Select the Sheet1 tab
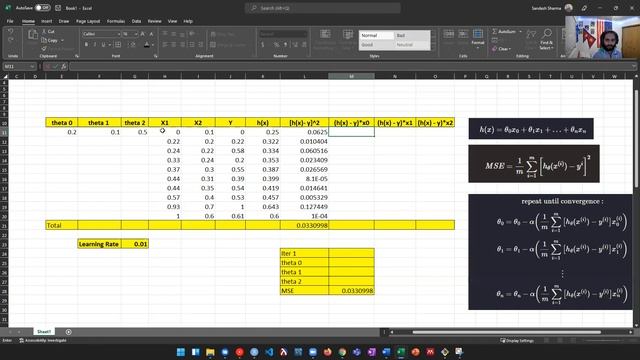Screen dimensions: 640x360 coord(44,332)
